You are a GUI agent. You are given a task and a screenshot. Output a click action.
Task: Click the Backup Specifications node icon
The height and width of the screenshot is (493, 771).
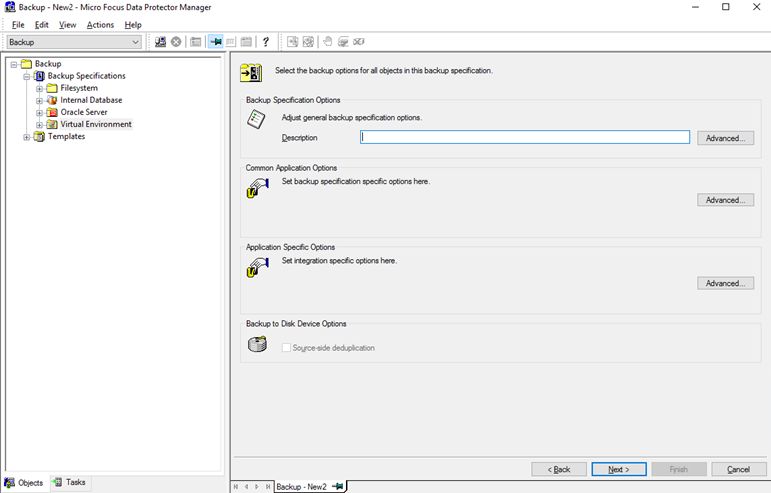pyautogui.click(x=39, y=76)
